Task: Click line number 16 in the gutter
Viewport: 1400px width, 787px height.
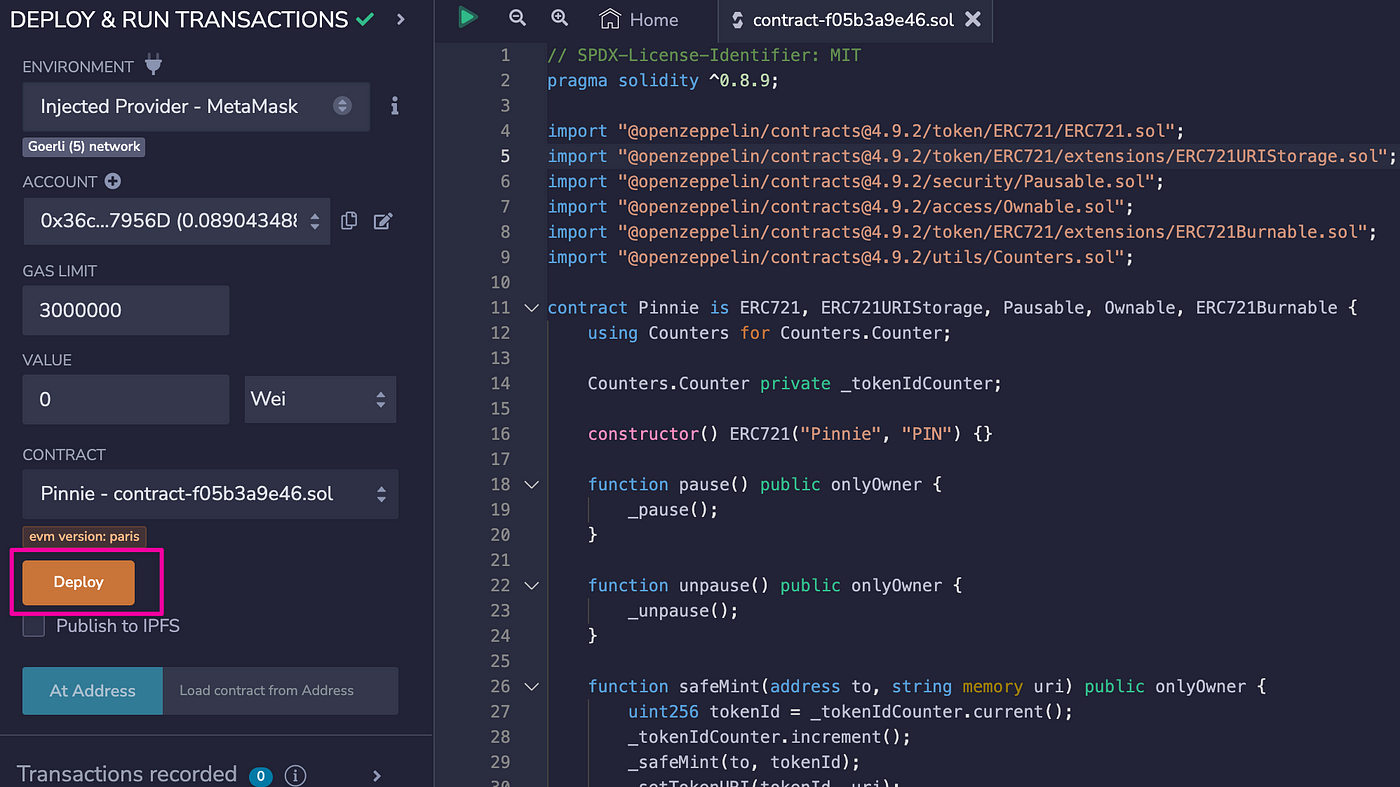Action: (500, 434)
